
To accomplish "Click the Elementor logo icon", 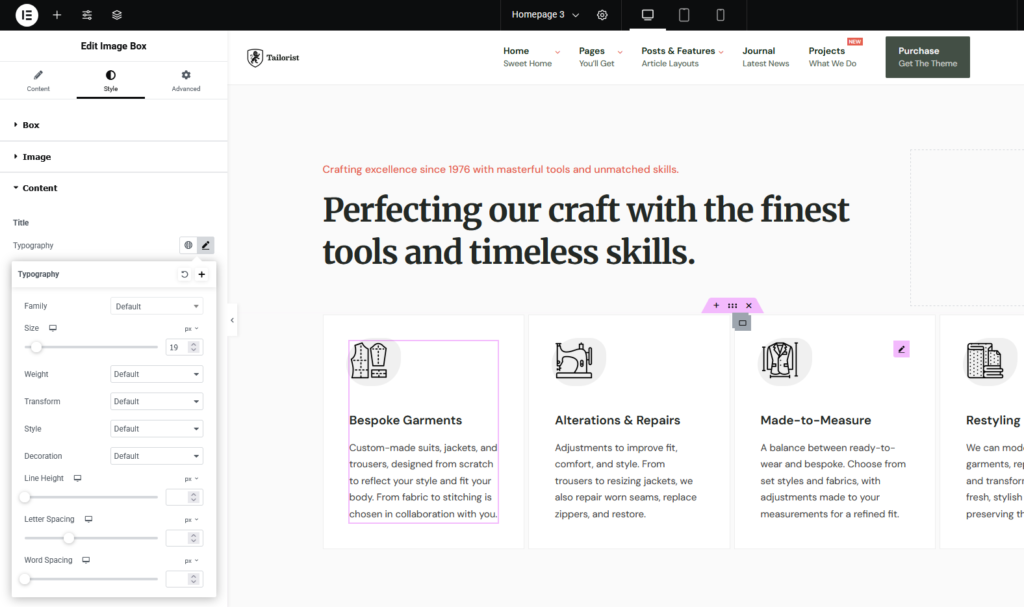I will (x=27, y=14).
